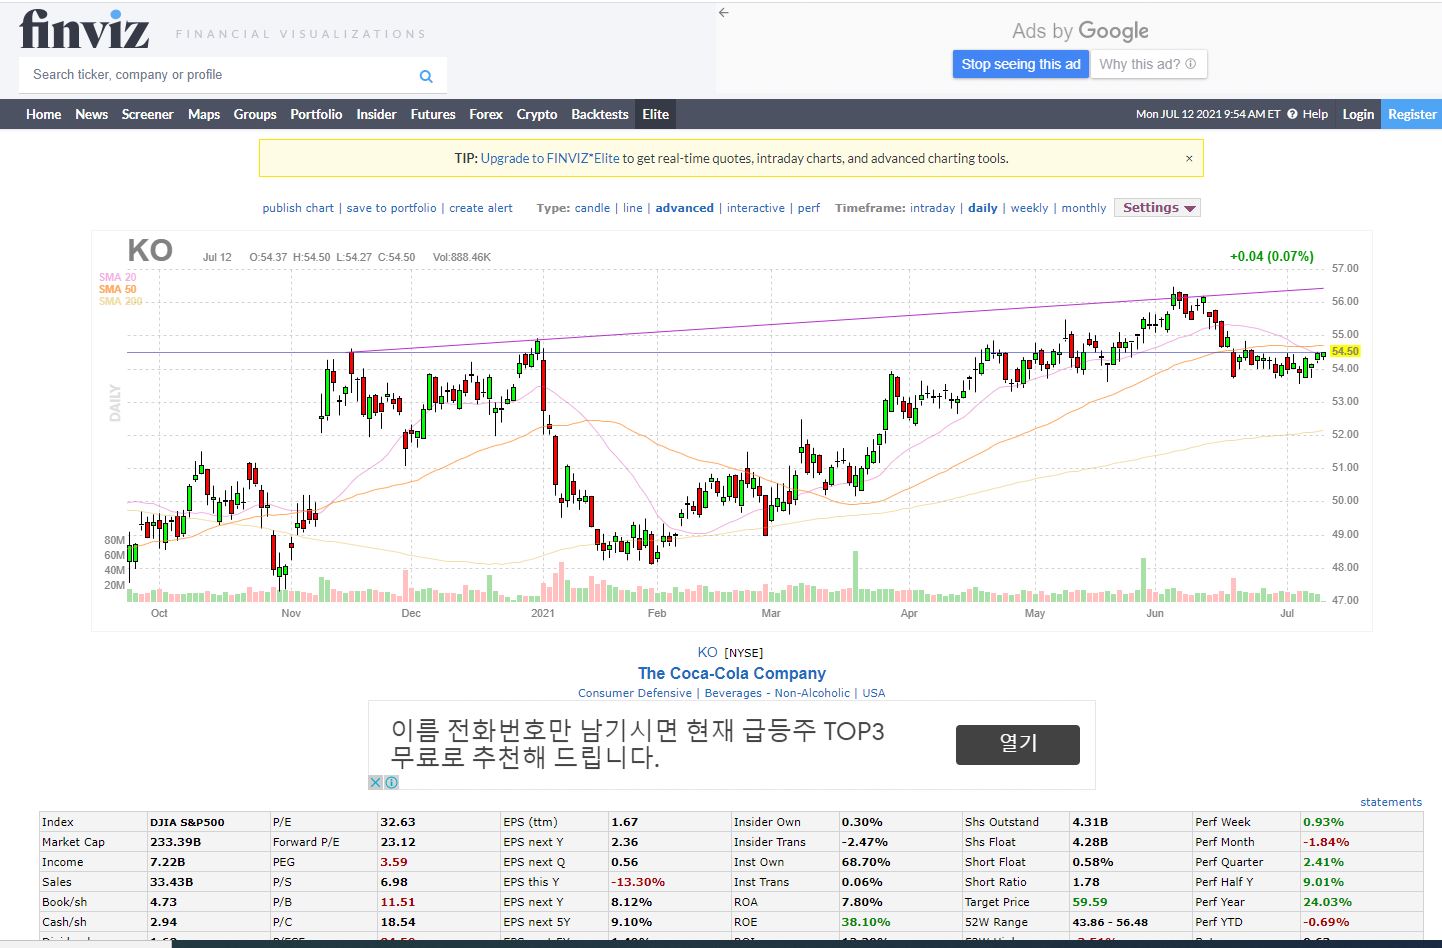Set timeframe to intraday
The image size is (1442, 948).
tap(933, 208)
